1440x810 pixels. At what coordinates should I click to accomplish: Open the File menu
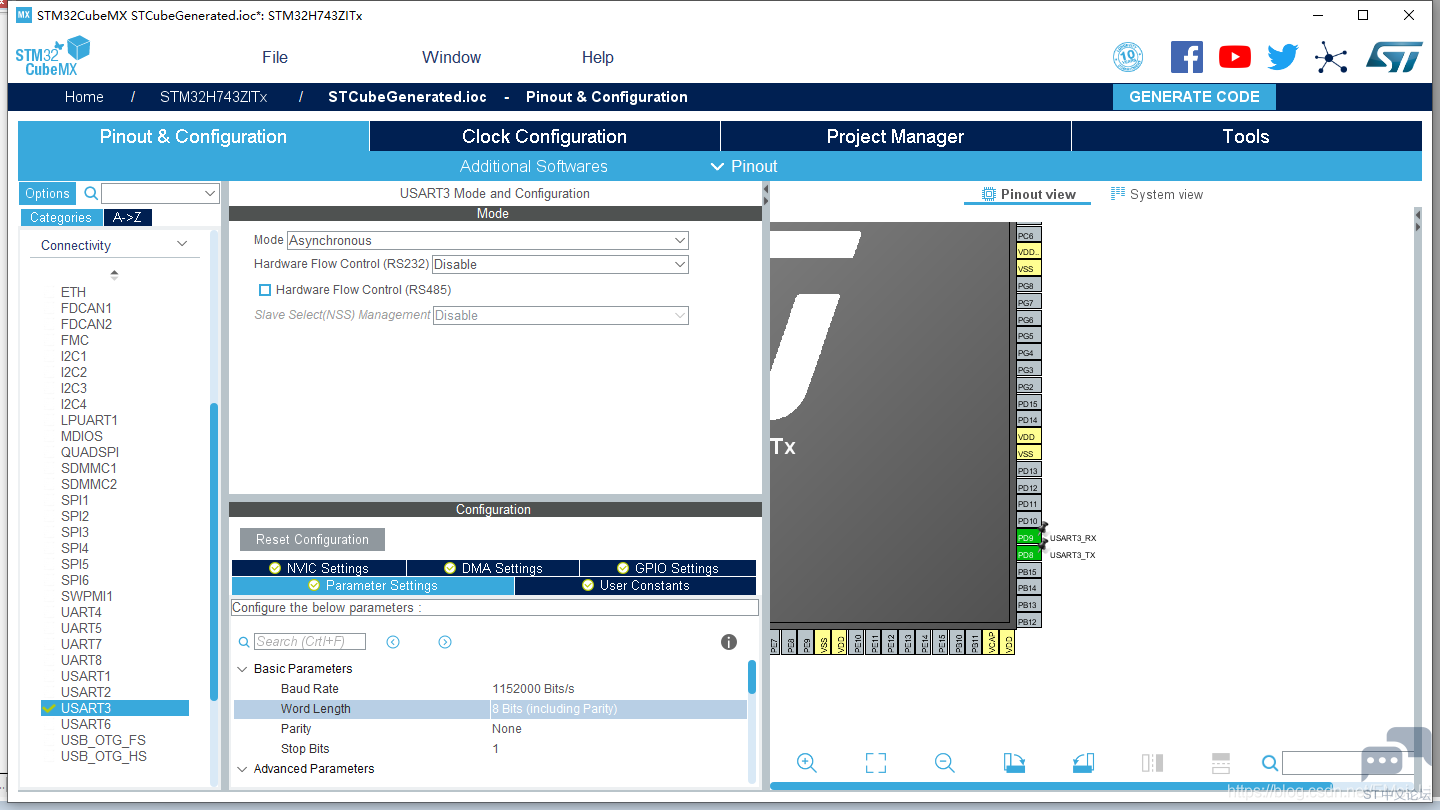point(275,57)
